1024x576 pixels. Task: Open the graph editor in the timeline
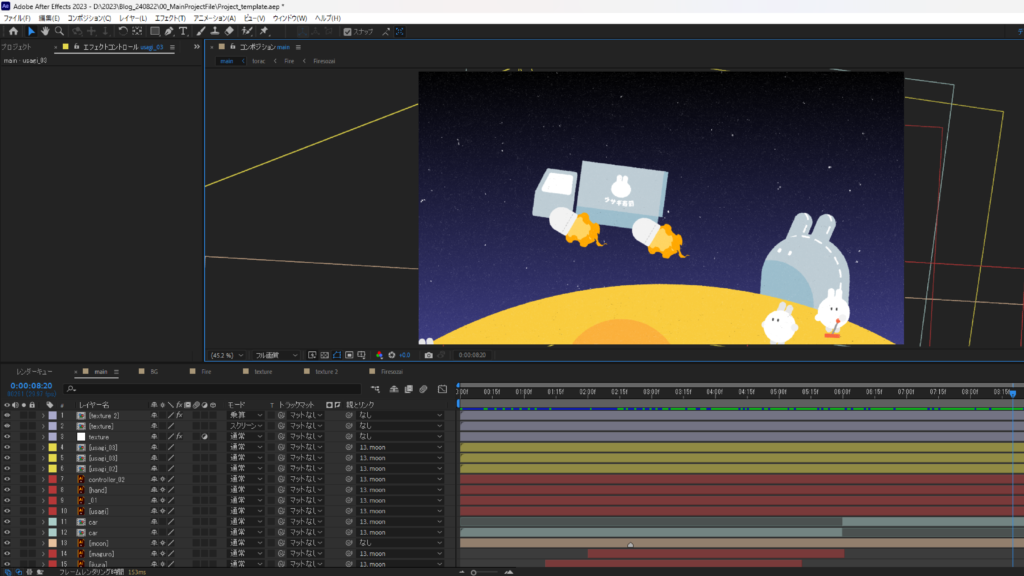[442, 389]
